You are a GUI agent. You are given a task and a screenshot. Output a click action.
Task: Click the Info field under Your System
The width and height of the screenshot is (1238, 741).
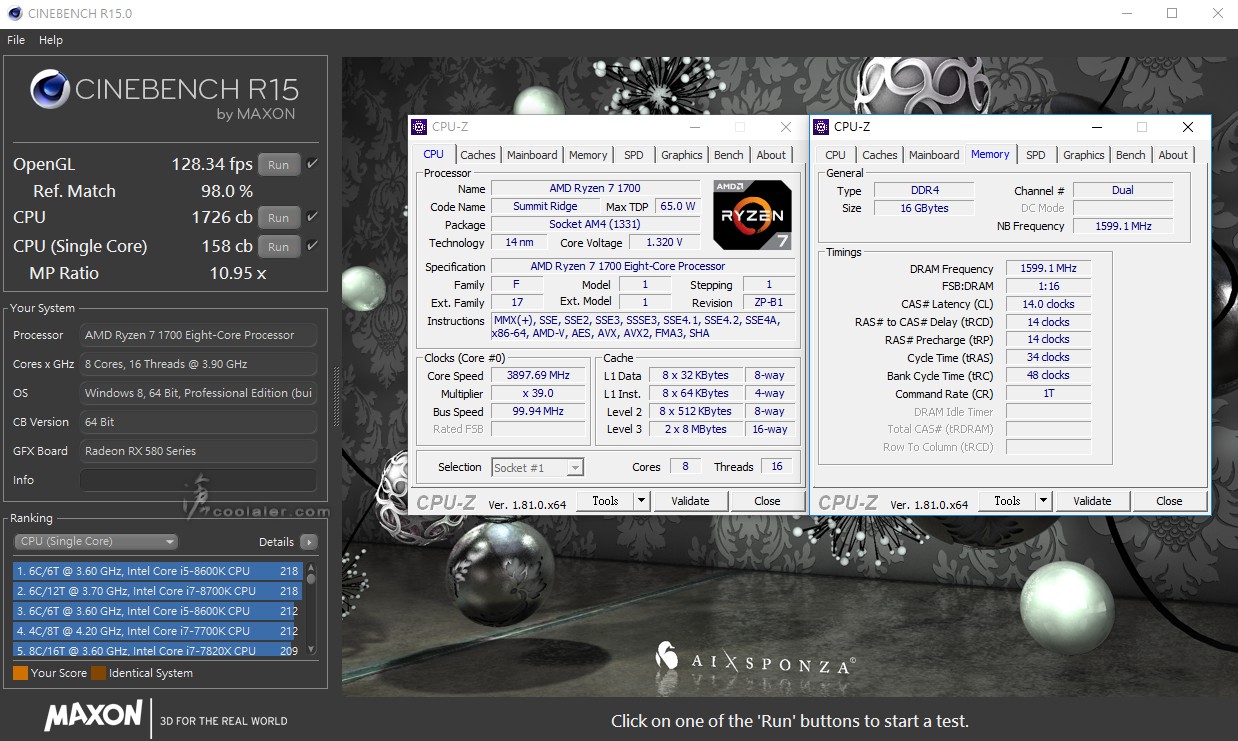tap(198, 480)
